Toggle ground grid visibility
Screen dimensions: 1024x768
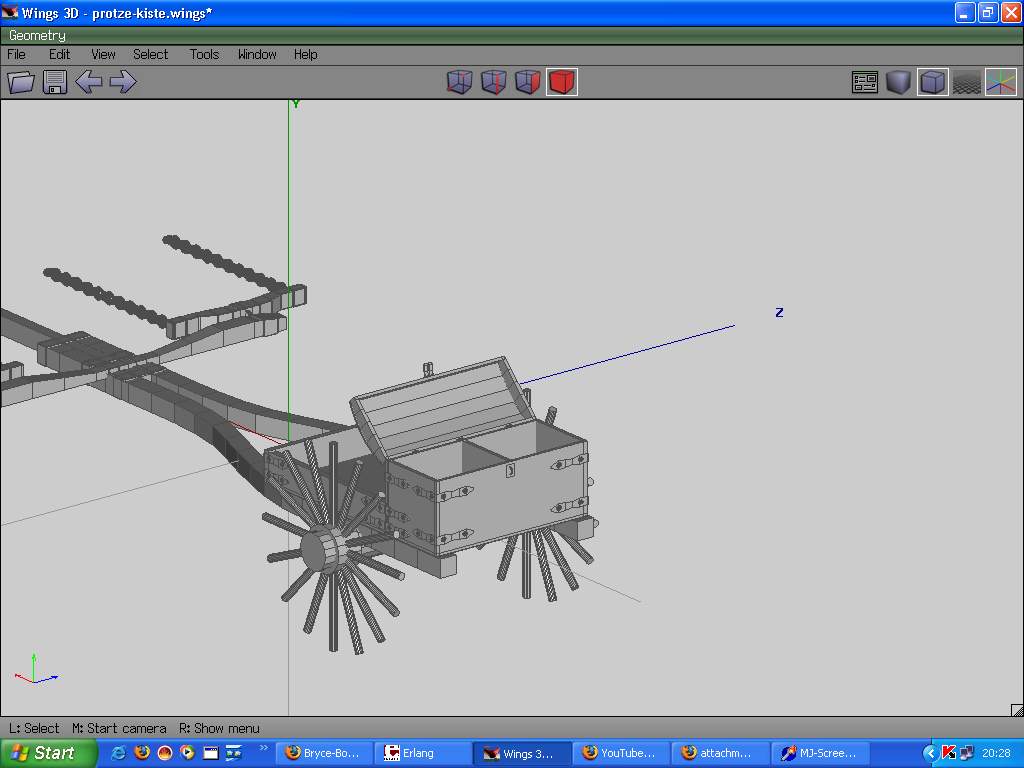point(966,82)
